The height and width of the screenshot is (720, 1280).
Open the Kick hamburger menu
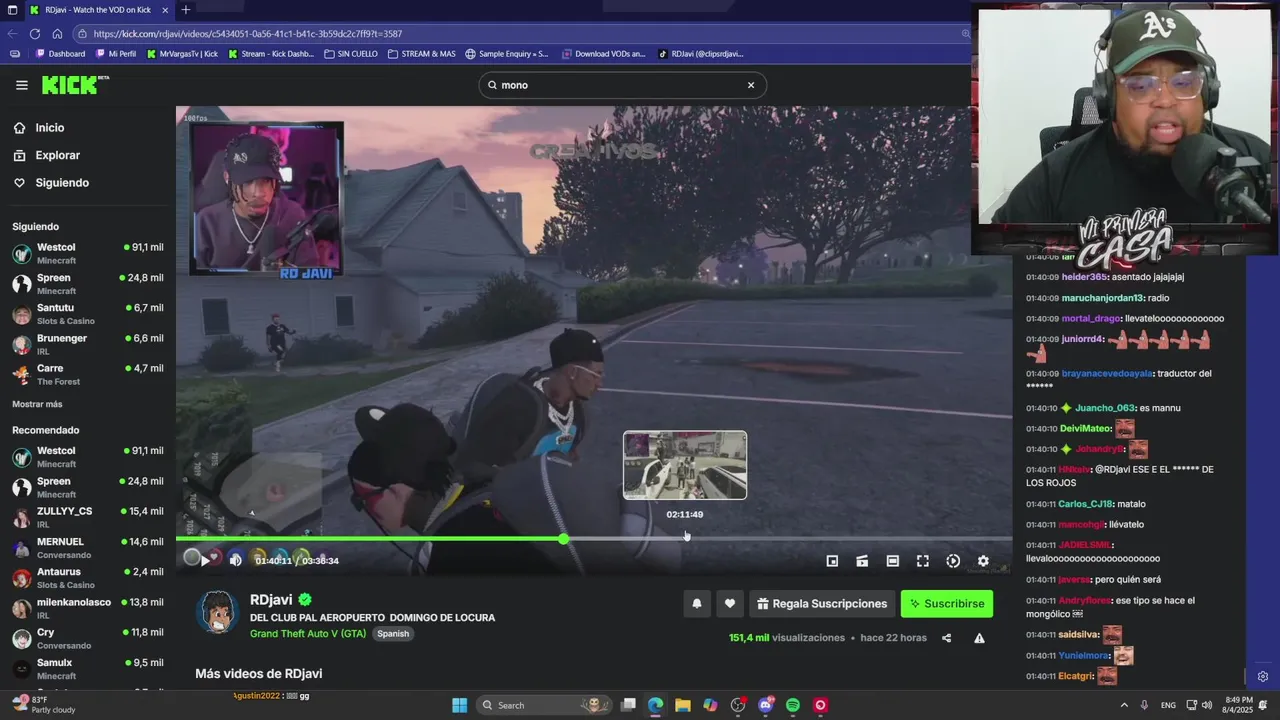coord(21,85)
